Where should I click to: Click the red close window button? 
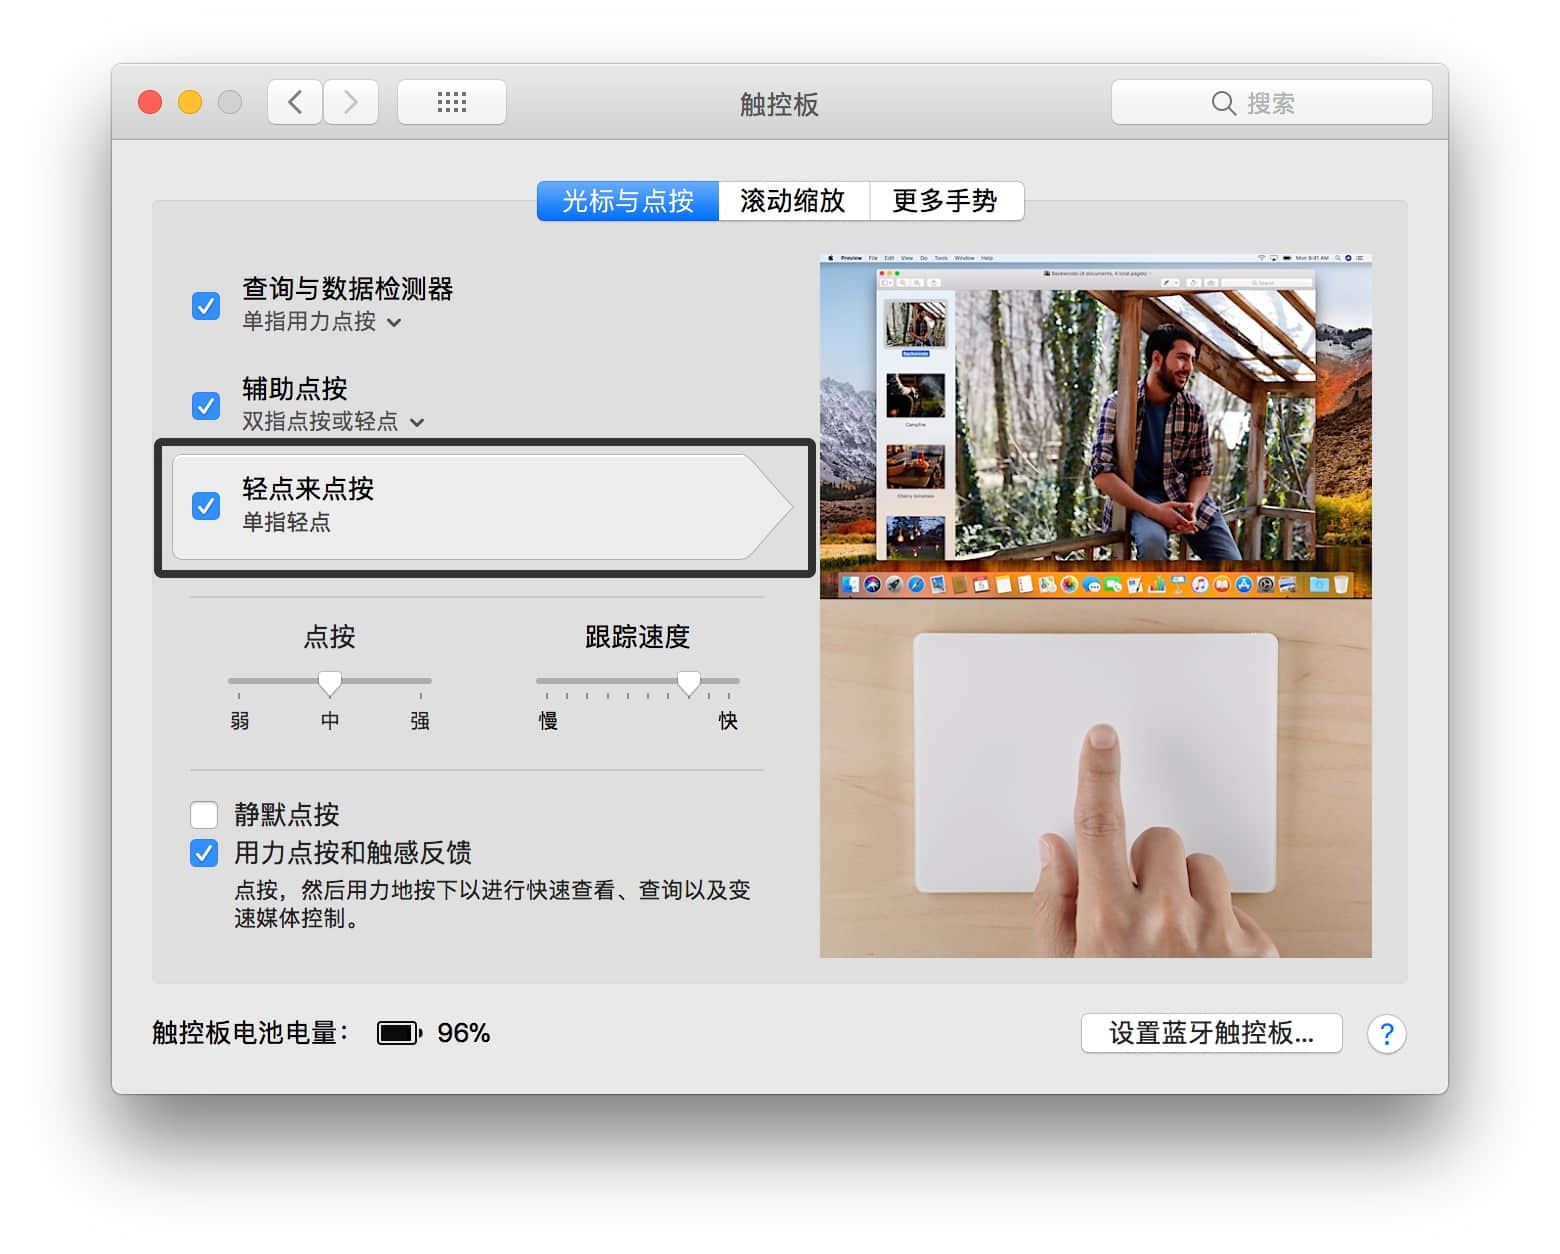click(150, 102)
